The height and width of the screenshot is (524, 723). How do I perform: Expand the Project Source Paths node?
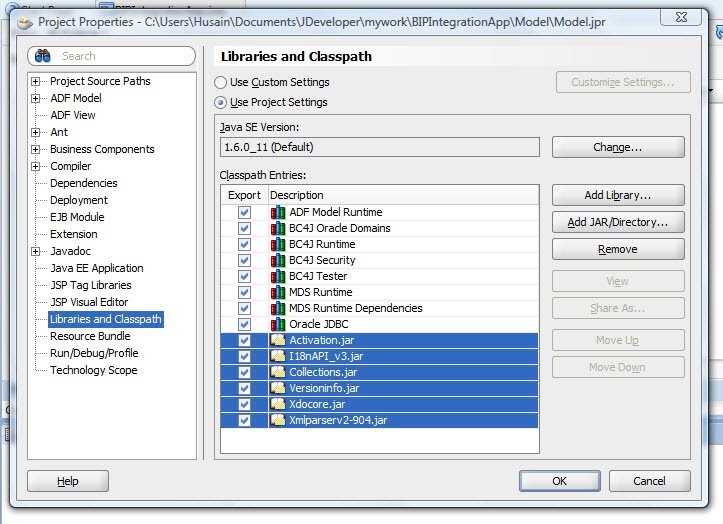[x=36, y=82]
